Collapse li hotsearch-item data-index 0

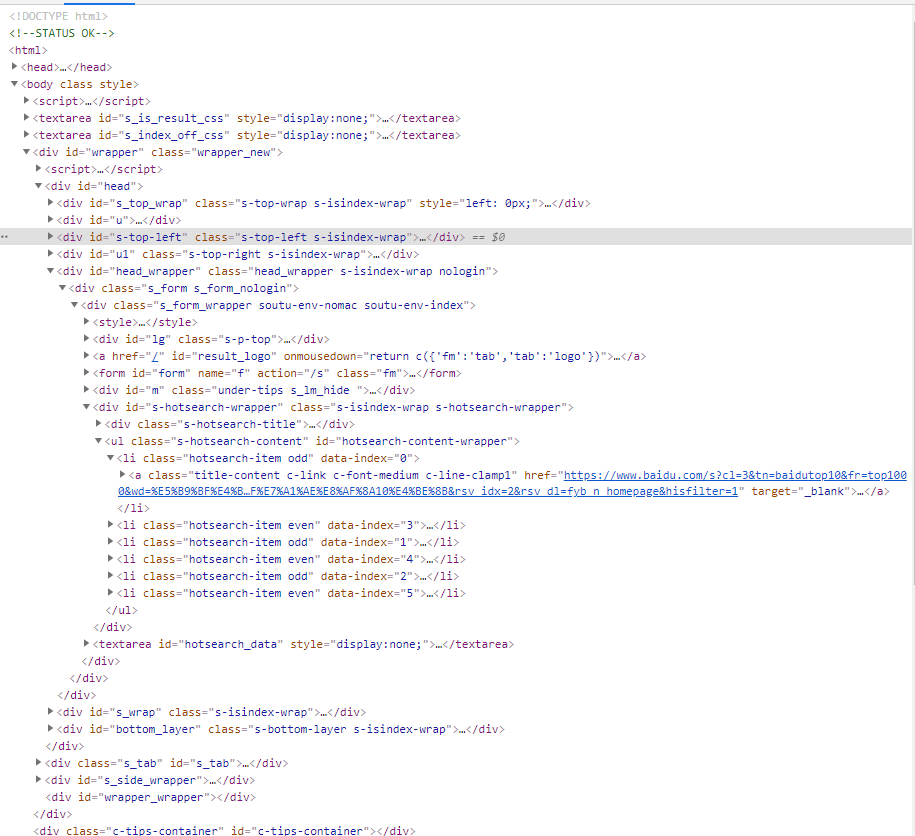click(110, 457)
